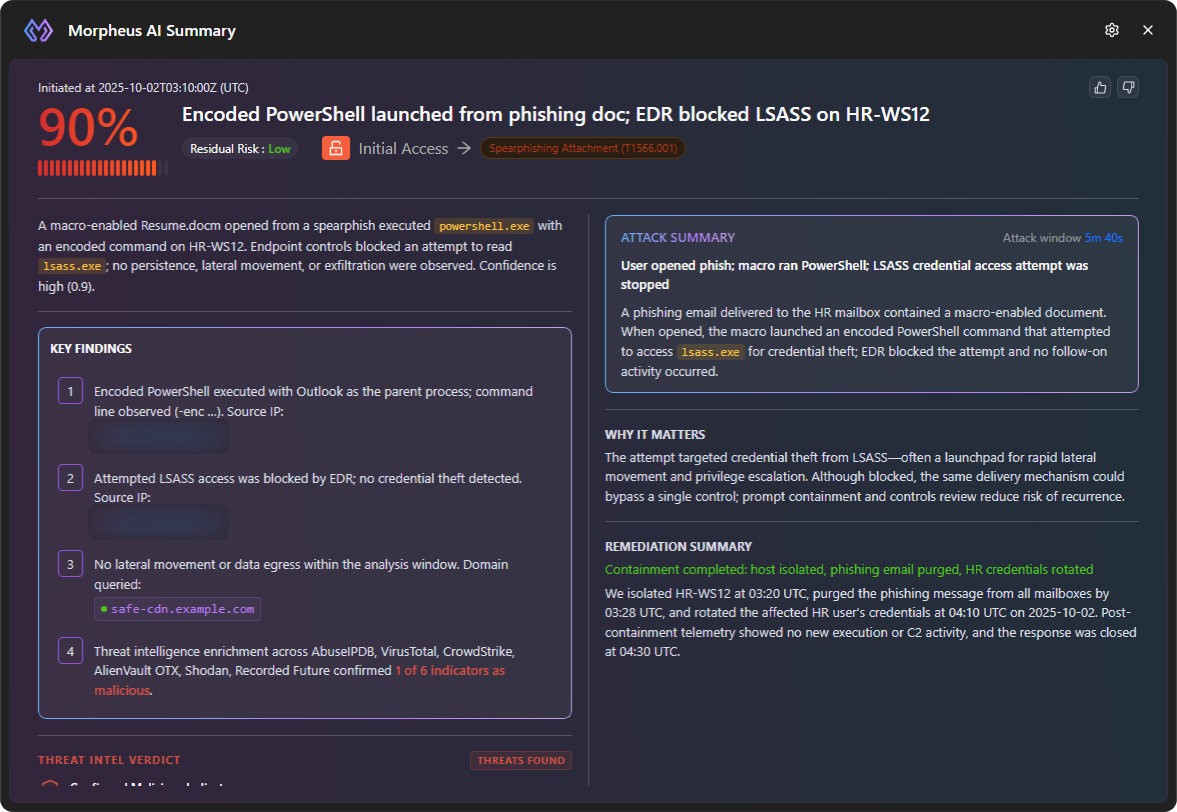Click the WHY IT MATTERS heading
The width and height of the screenshot is (1177, 812).
click(655, 435)
